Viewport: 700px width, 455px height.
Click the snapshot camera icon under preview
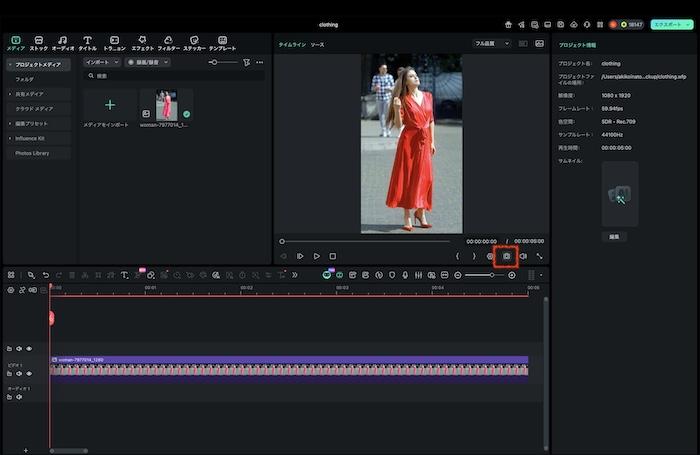tap(506, 256)
